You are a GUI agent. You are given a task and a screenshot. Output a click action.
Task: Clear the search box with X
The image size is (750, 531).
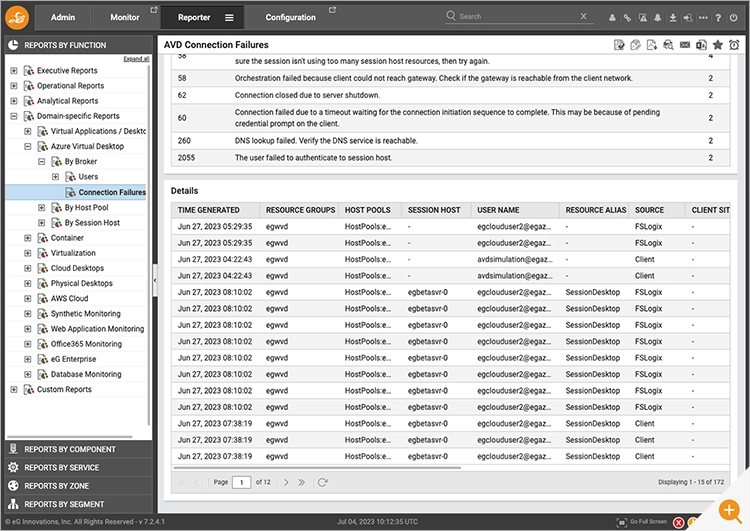coord(584,16)
